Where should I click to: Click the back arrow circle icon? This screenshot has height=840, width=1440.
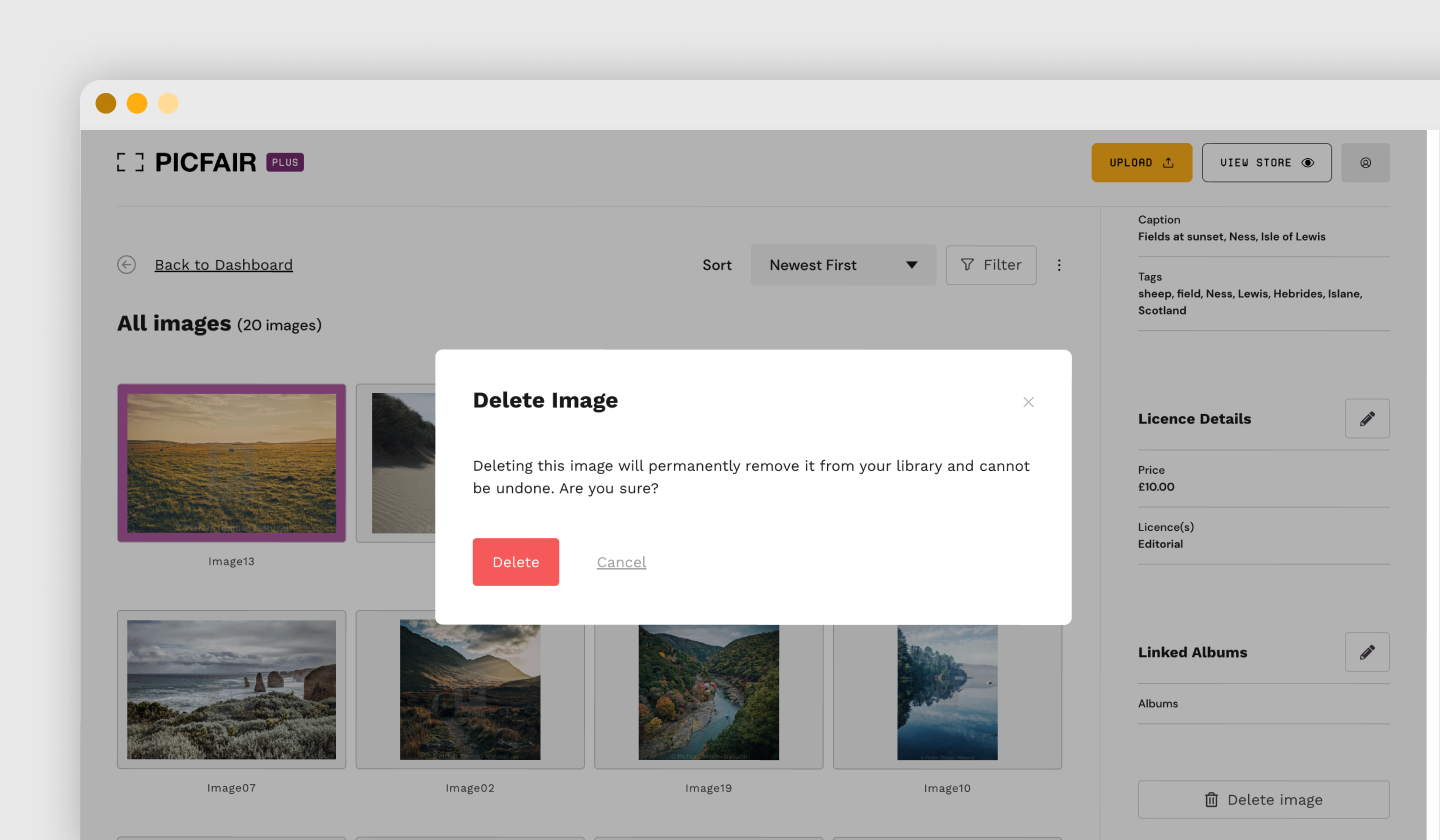(x=127, y=264)
